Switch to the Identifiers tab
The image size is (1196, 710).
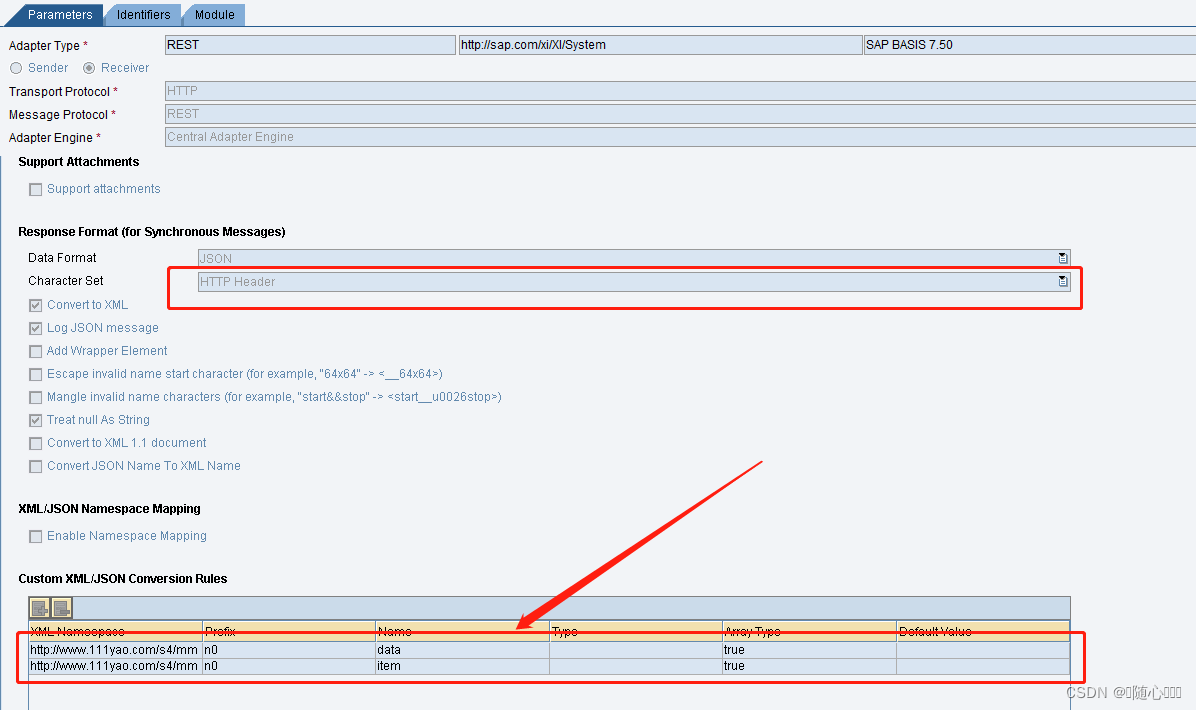click(x=142, y=14)
